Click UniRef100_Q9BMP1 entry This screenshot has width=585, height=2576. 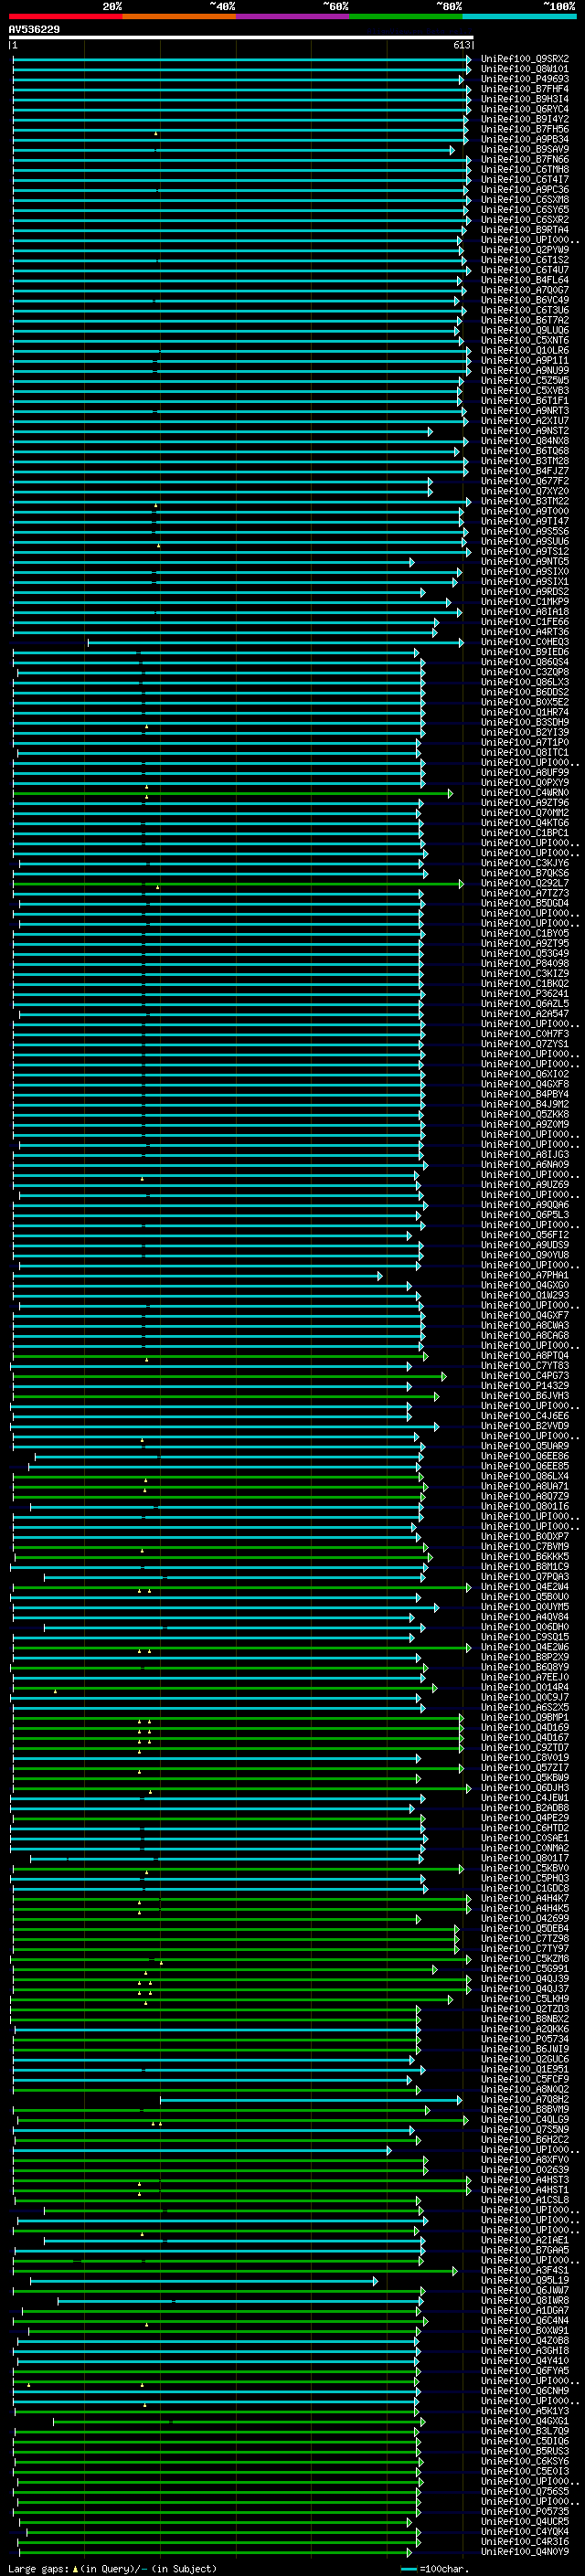[525, 1718]
